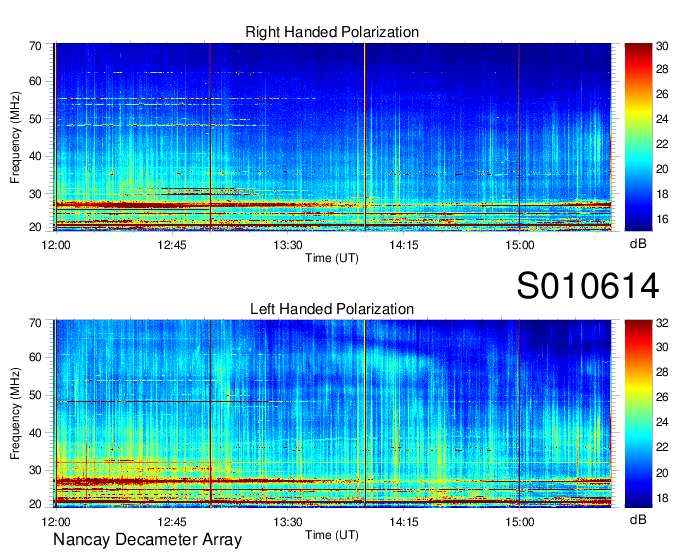Click inside the Right Handed Polarization spectrogram
Viewport: 680px width, 552px height.
pos(332,137)
